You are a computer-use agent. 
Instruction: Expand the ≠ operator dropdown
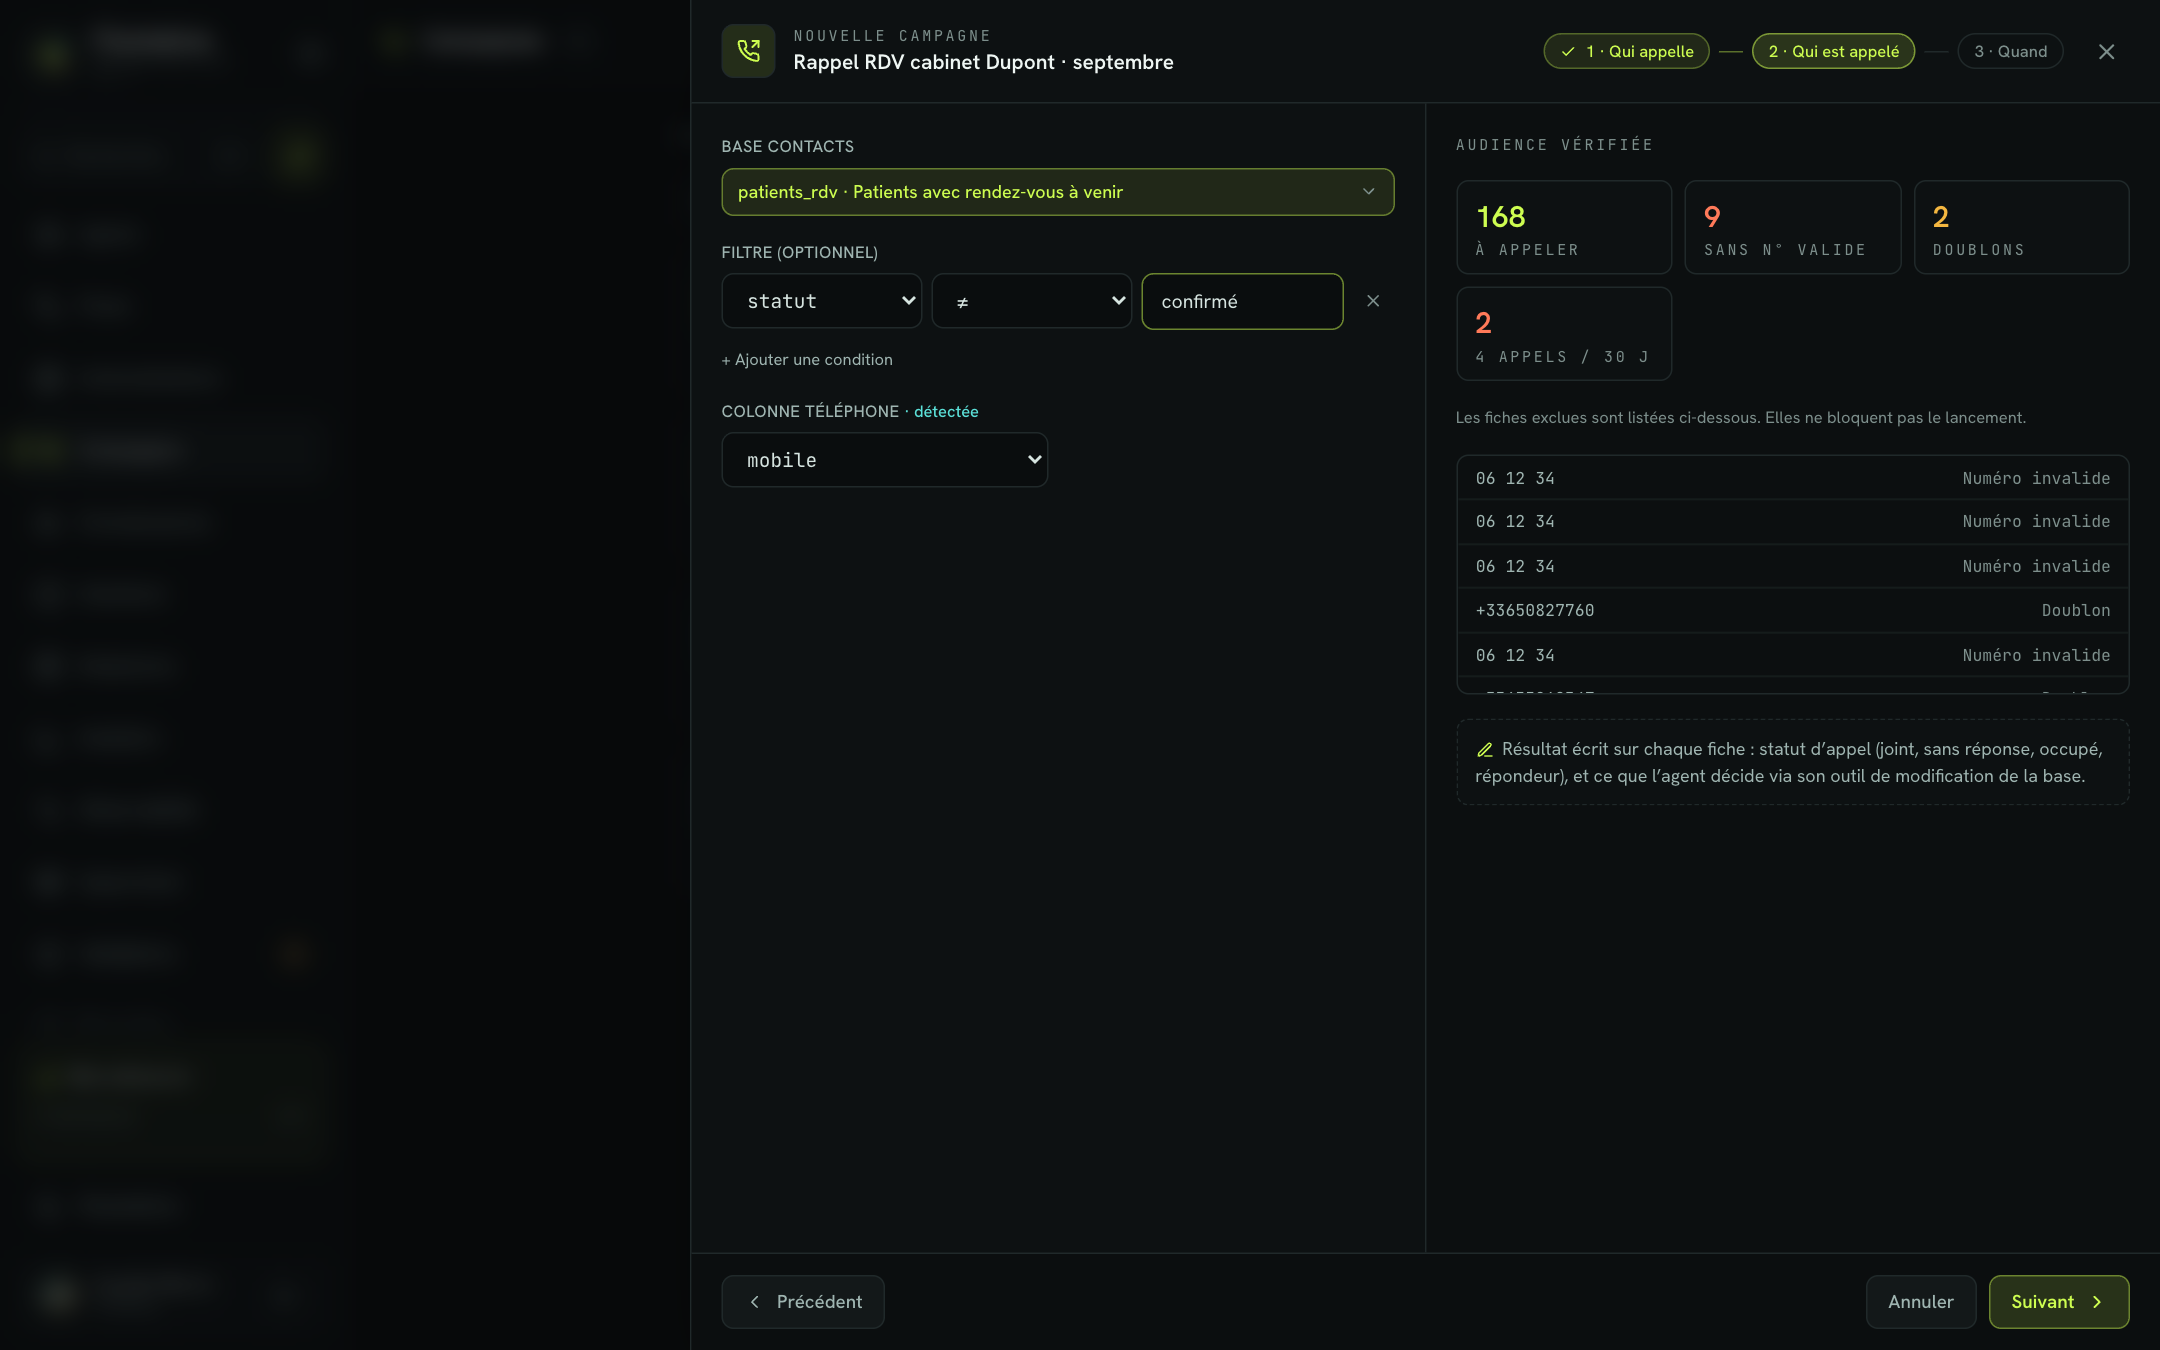pyautogui.click(x=1032, y=301)
